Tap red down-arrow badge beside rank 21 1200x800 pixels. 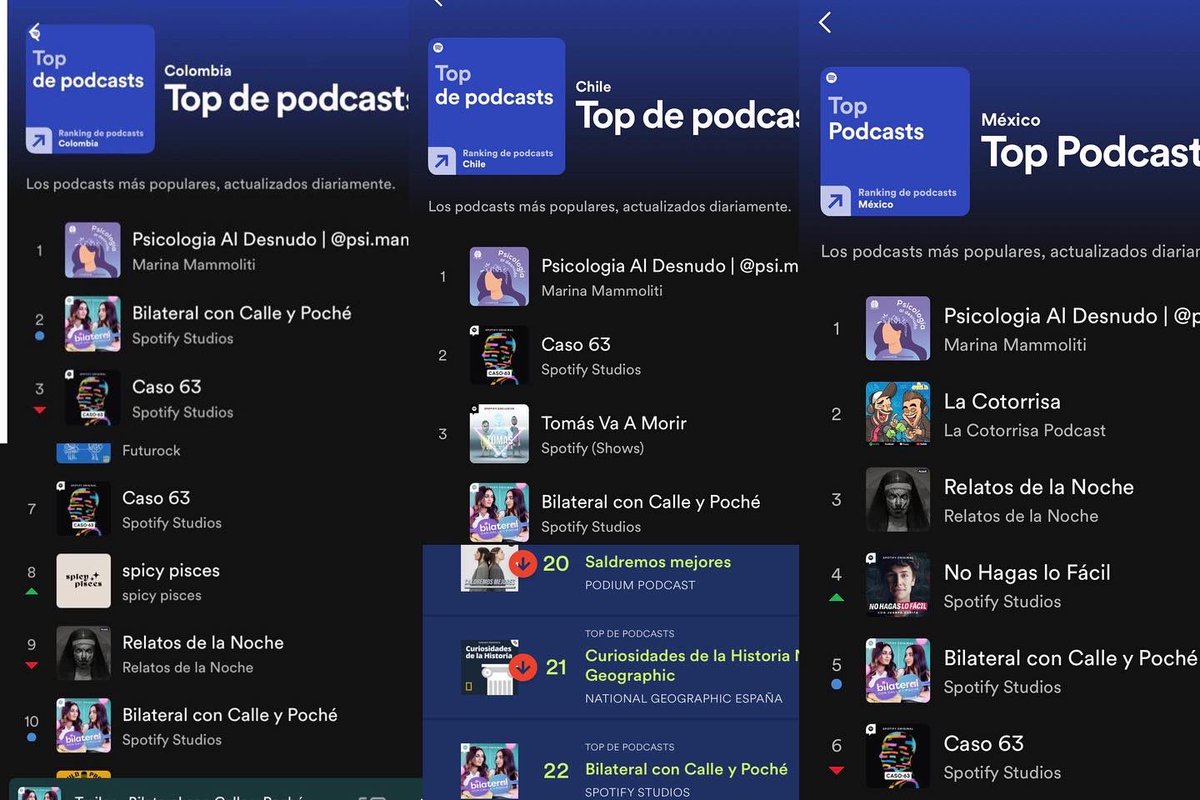coord(523,667)
